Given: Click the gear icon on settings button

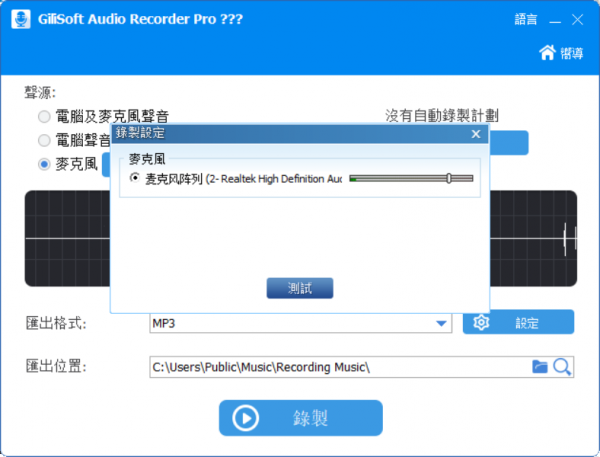Looking at the screenshot, I should (x=481, y=323).
